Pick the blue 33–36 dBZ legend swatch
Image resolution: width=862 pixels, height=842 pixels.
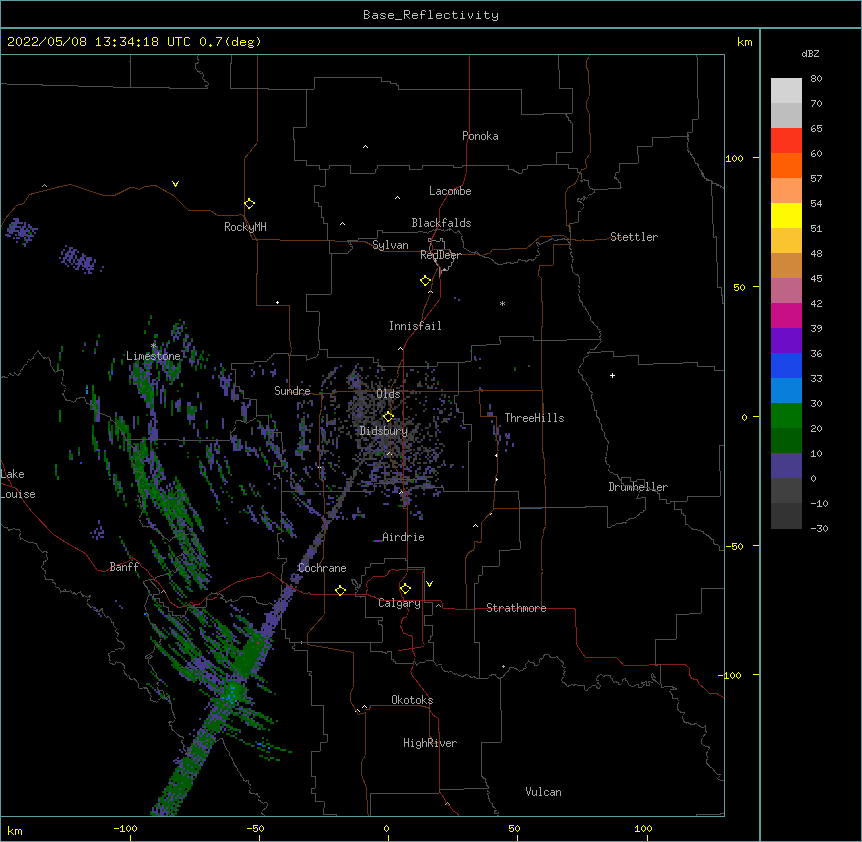tap(786, 365)
